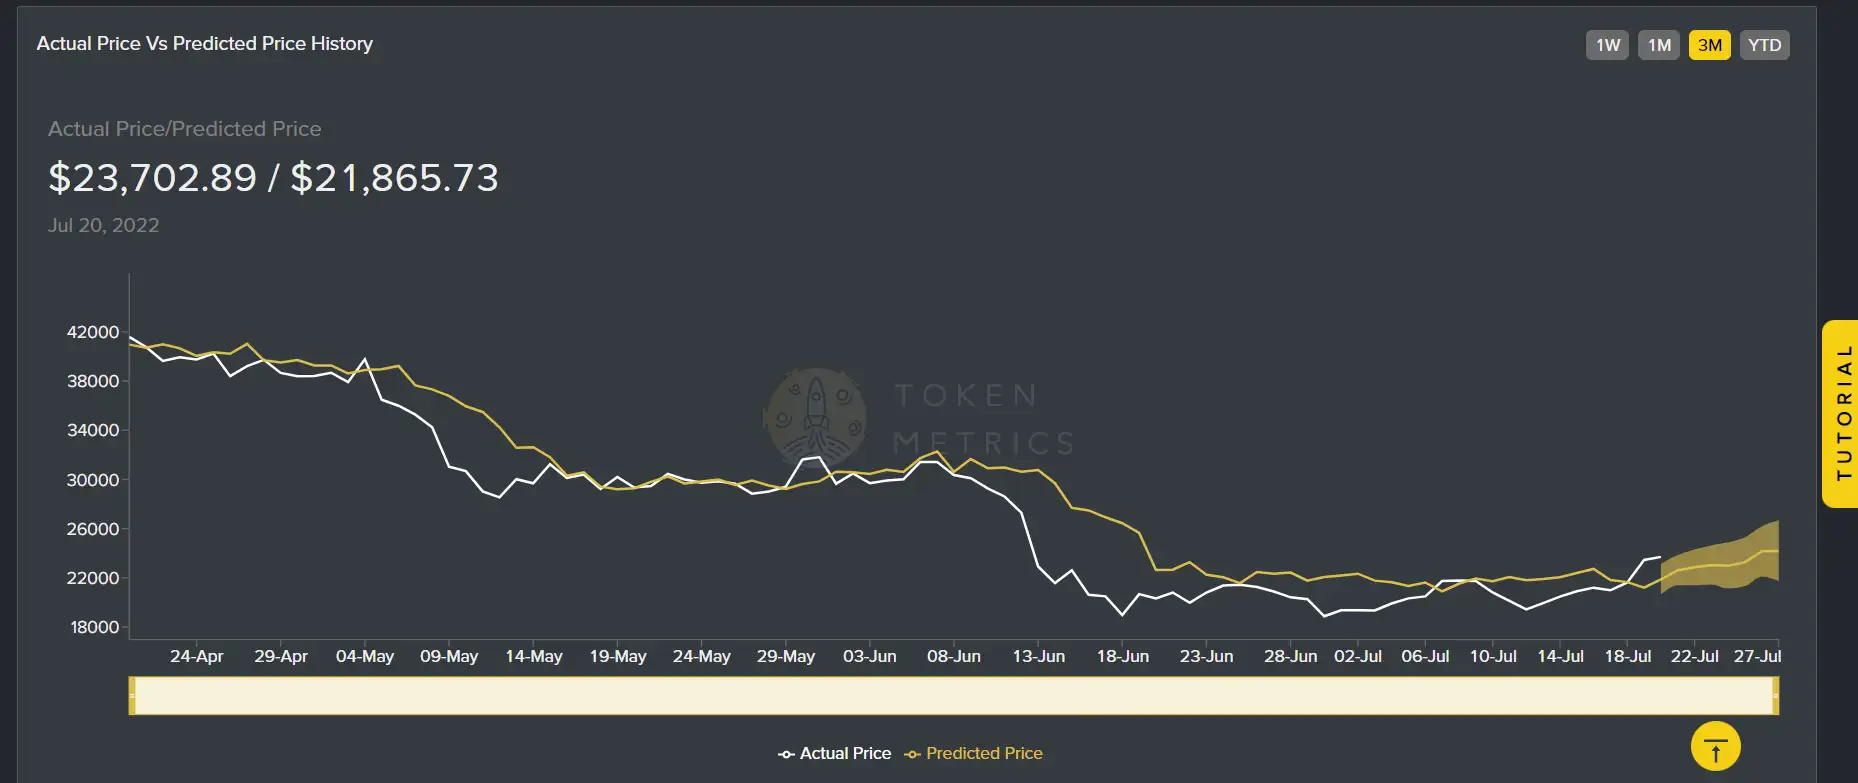Click the Jul 20, 2022 date text

pyautogui.click(x=104, y=226)
